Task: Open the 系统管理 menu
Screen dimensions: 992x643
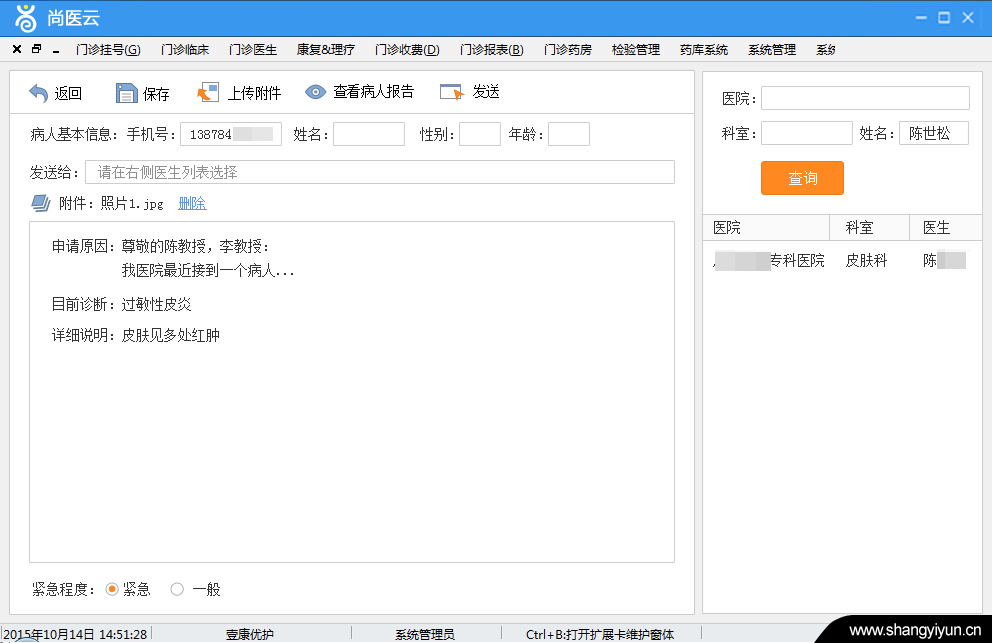Action: coord(772,49)
